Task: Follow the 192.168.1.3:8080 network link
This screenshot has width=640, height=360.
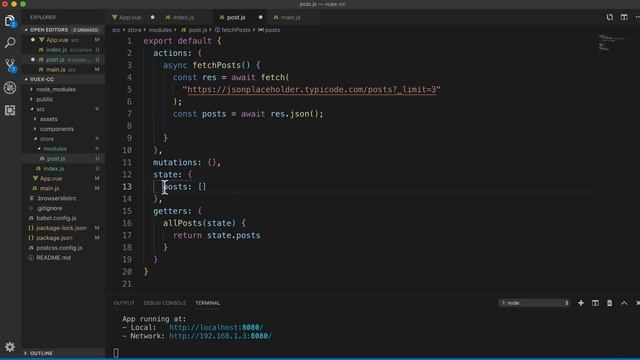Action: tap(220, 336)
